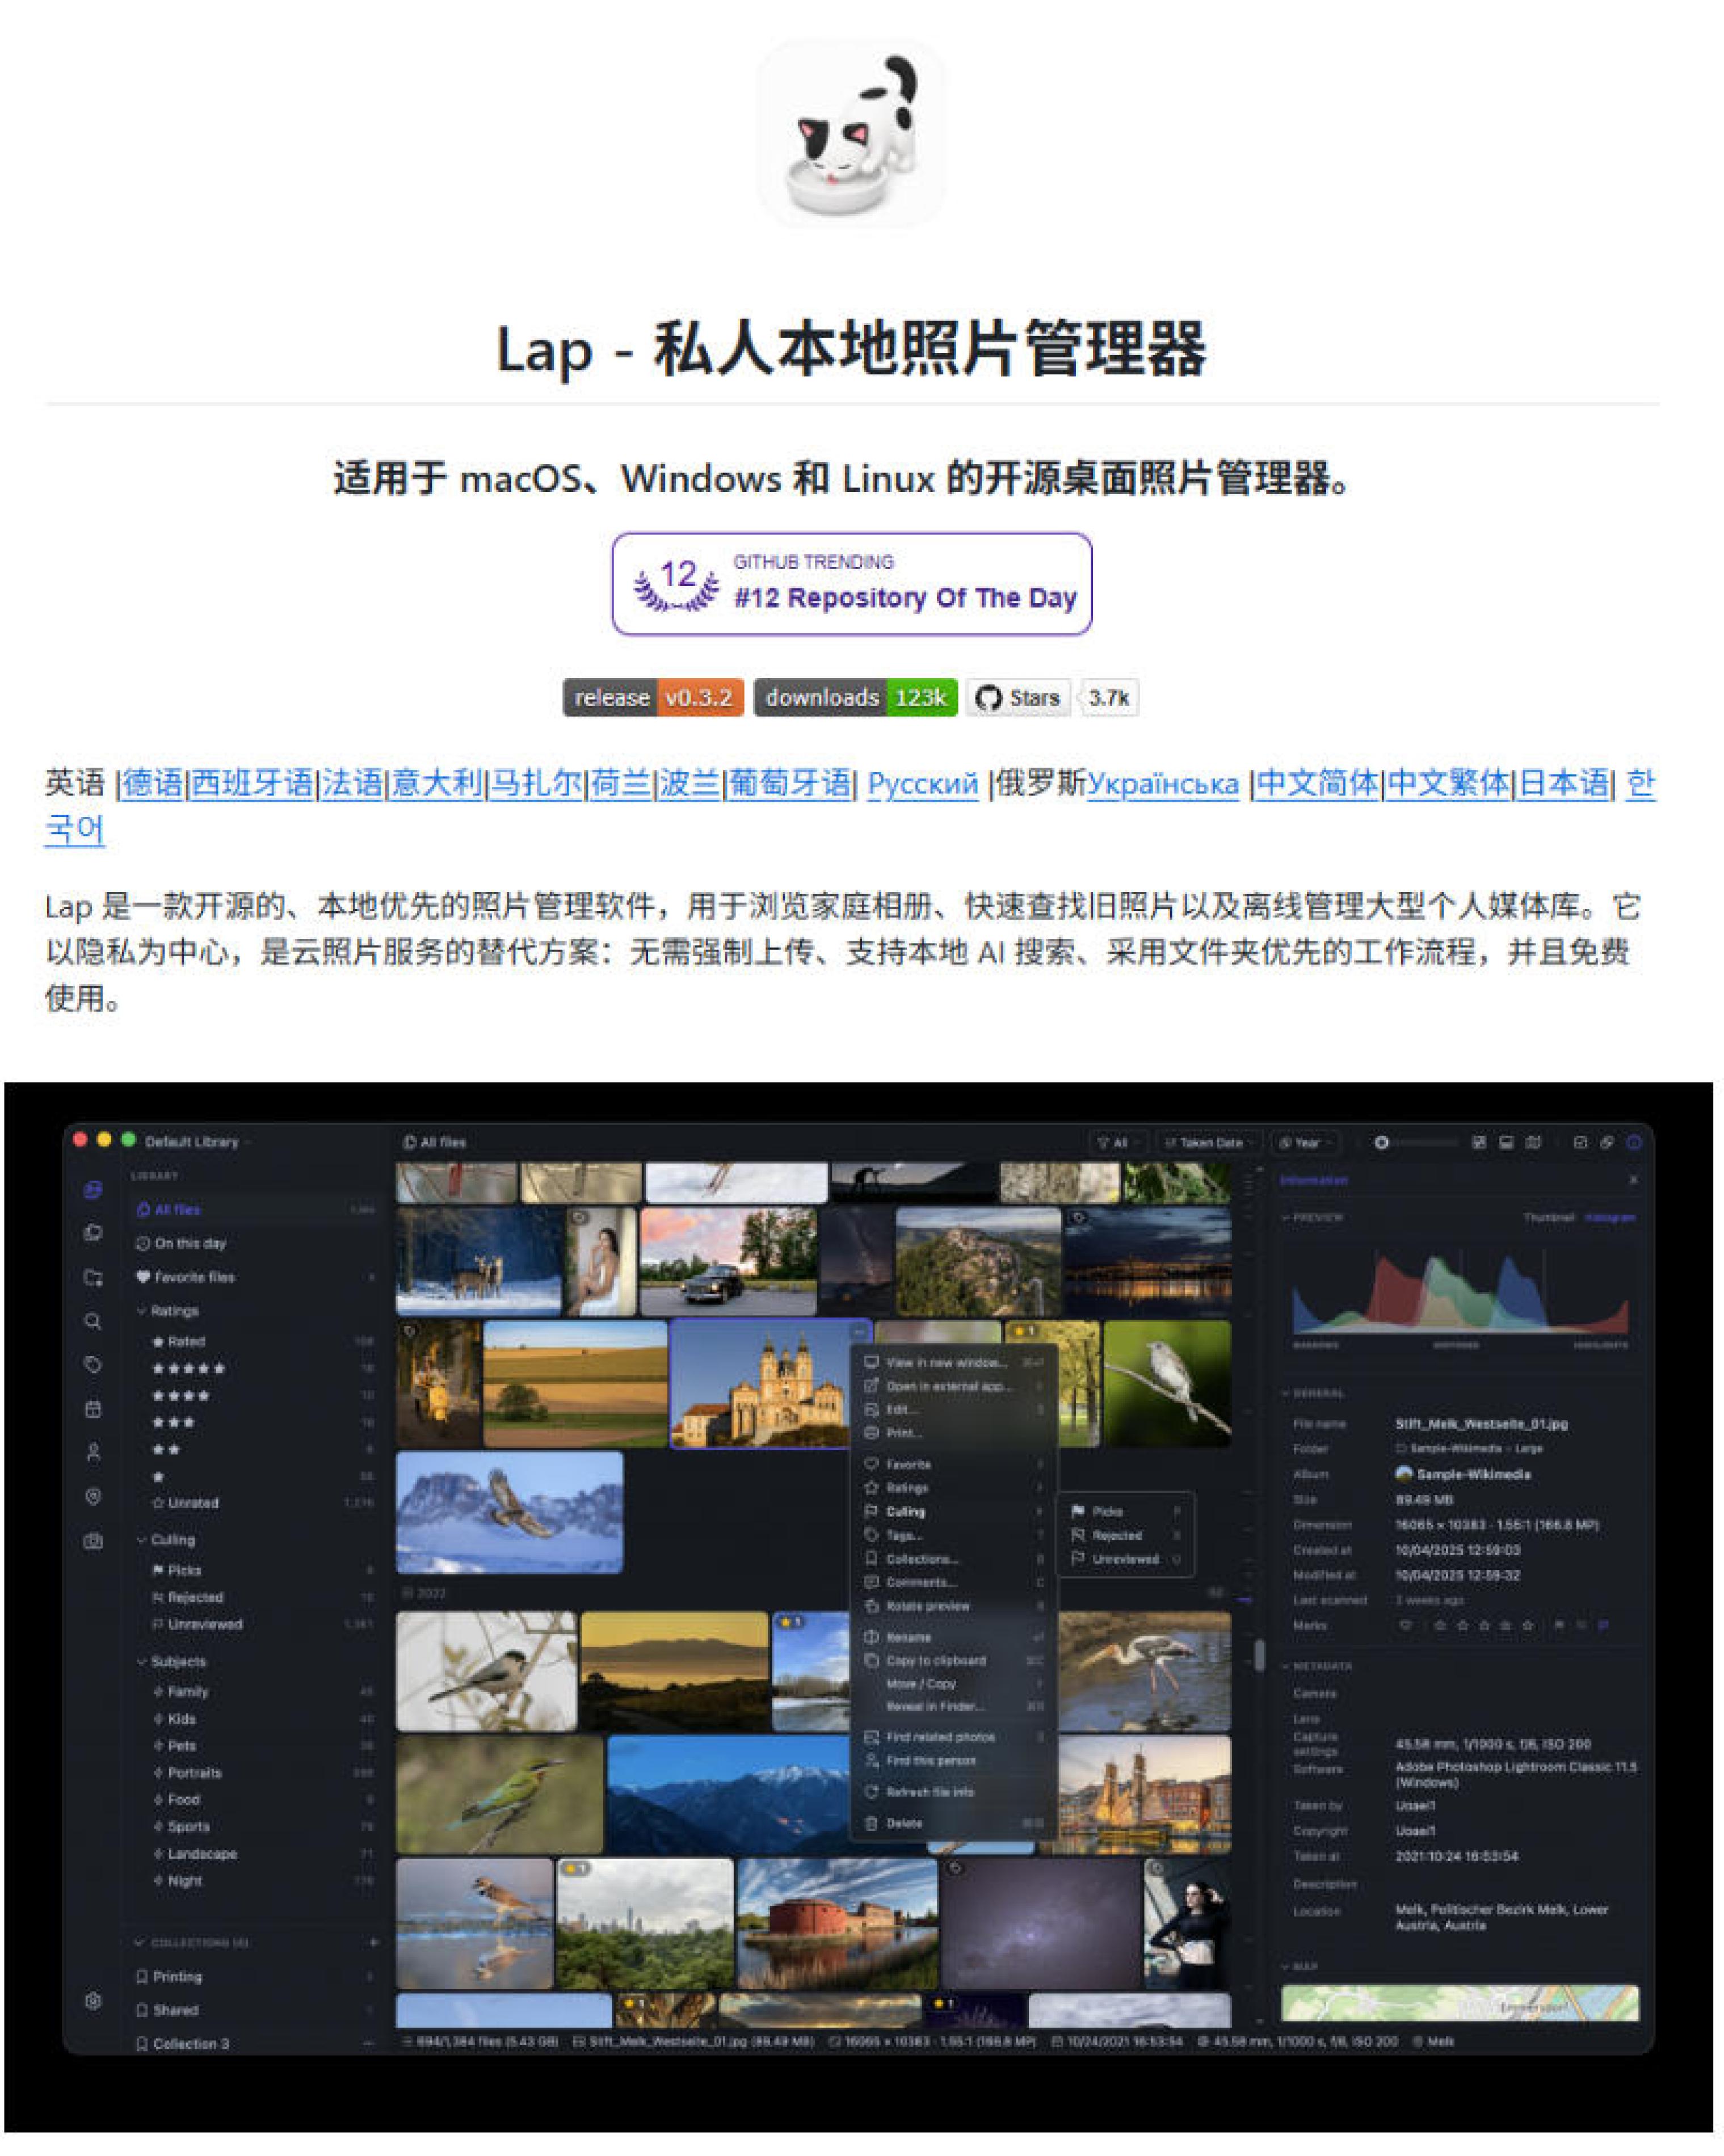Open the 西班牙语 language link
Image resolution: width=1724 pixels, height=2156 pixels.
coord(251,783)
